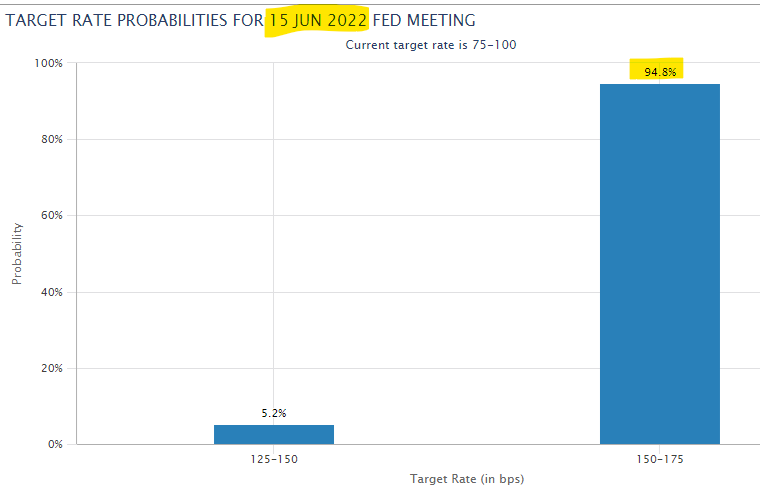Click the vertical 'Probability' axis title

point(17,253)
